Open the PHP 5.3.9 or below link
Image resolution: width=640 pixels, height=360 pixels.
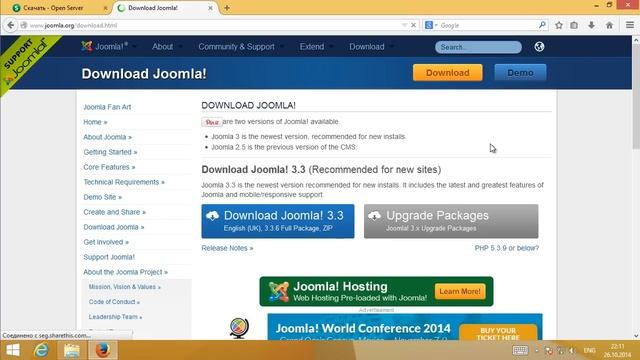[x=507, y=248]
